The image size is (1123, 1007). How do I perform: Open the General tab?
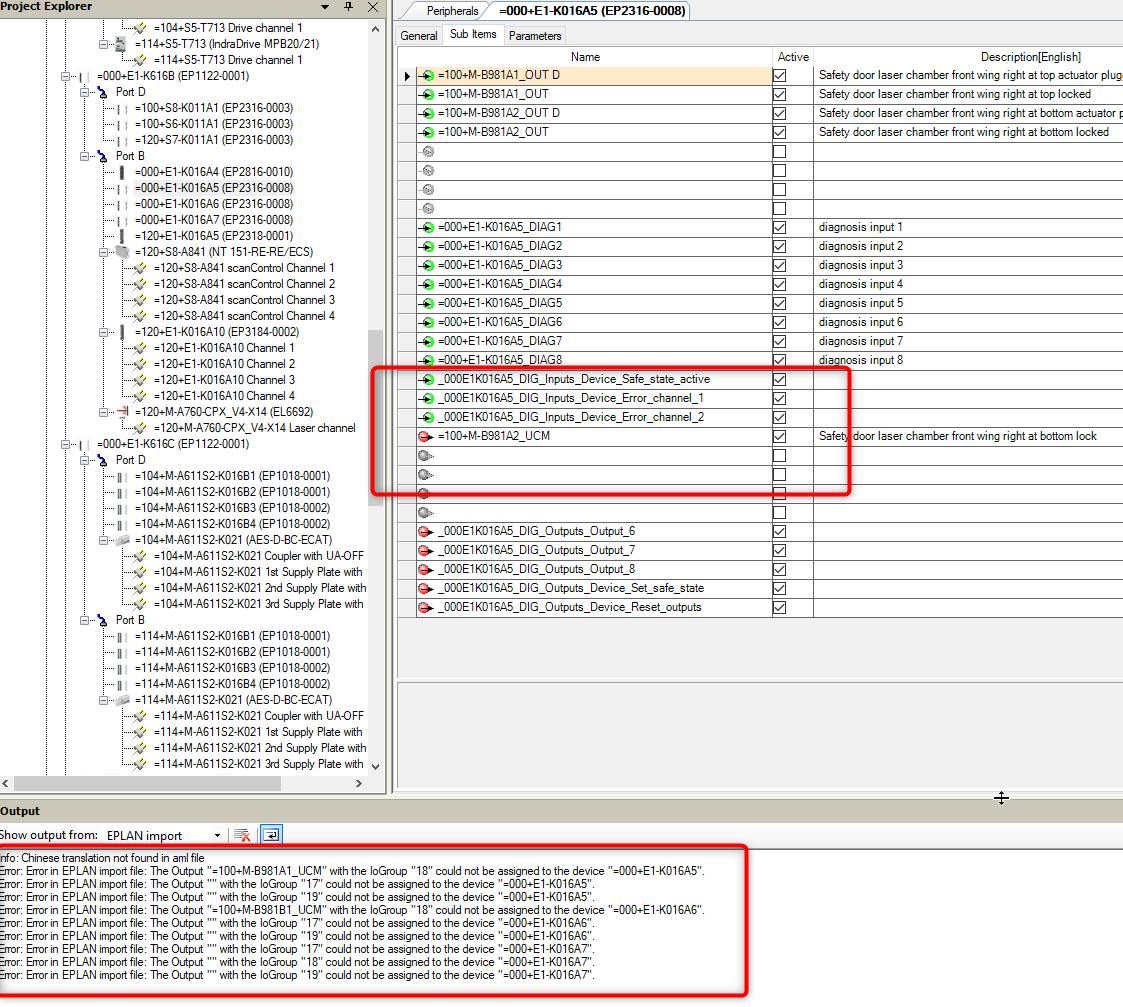[419, 36]
